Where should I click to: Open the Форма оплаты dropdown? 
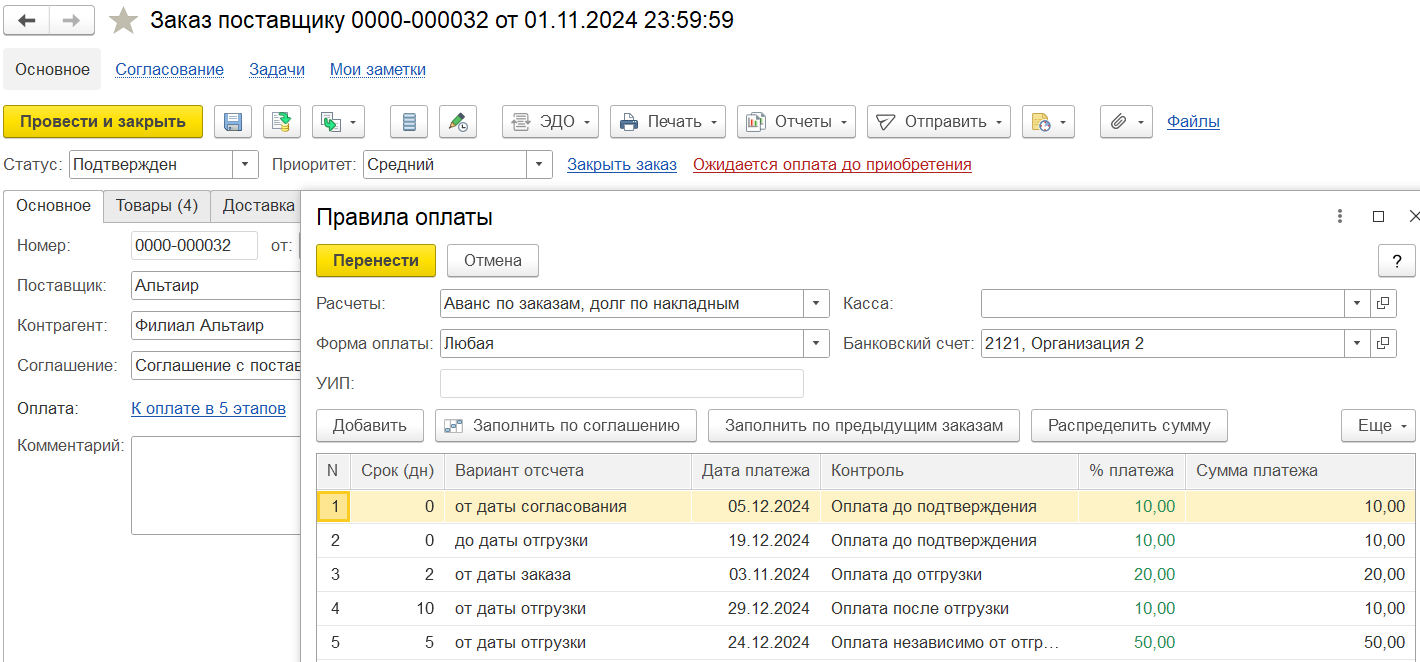coord(816,344)
